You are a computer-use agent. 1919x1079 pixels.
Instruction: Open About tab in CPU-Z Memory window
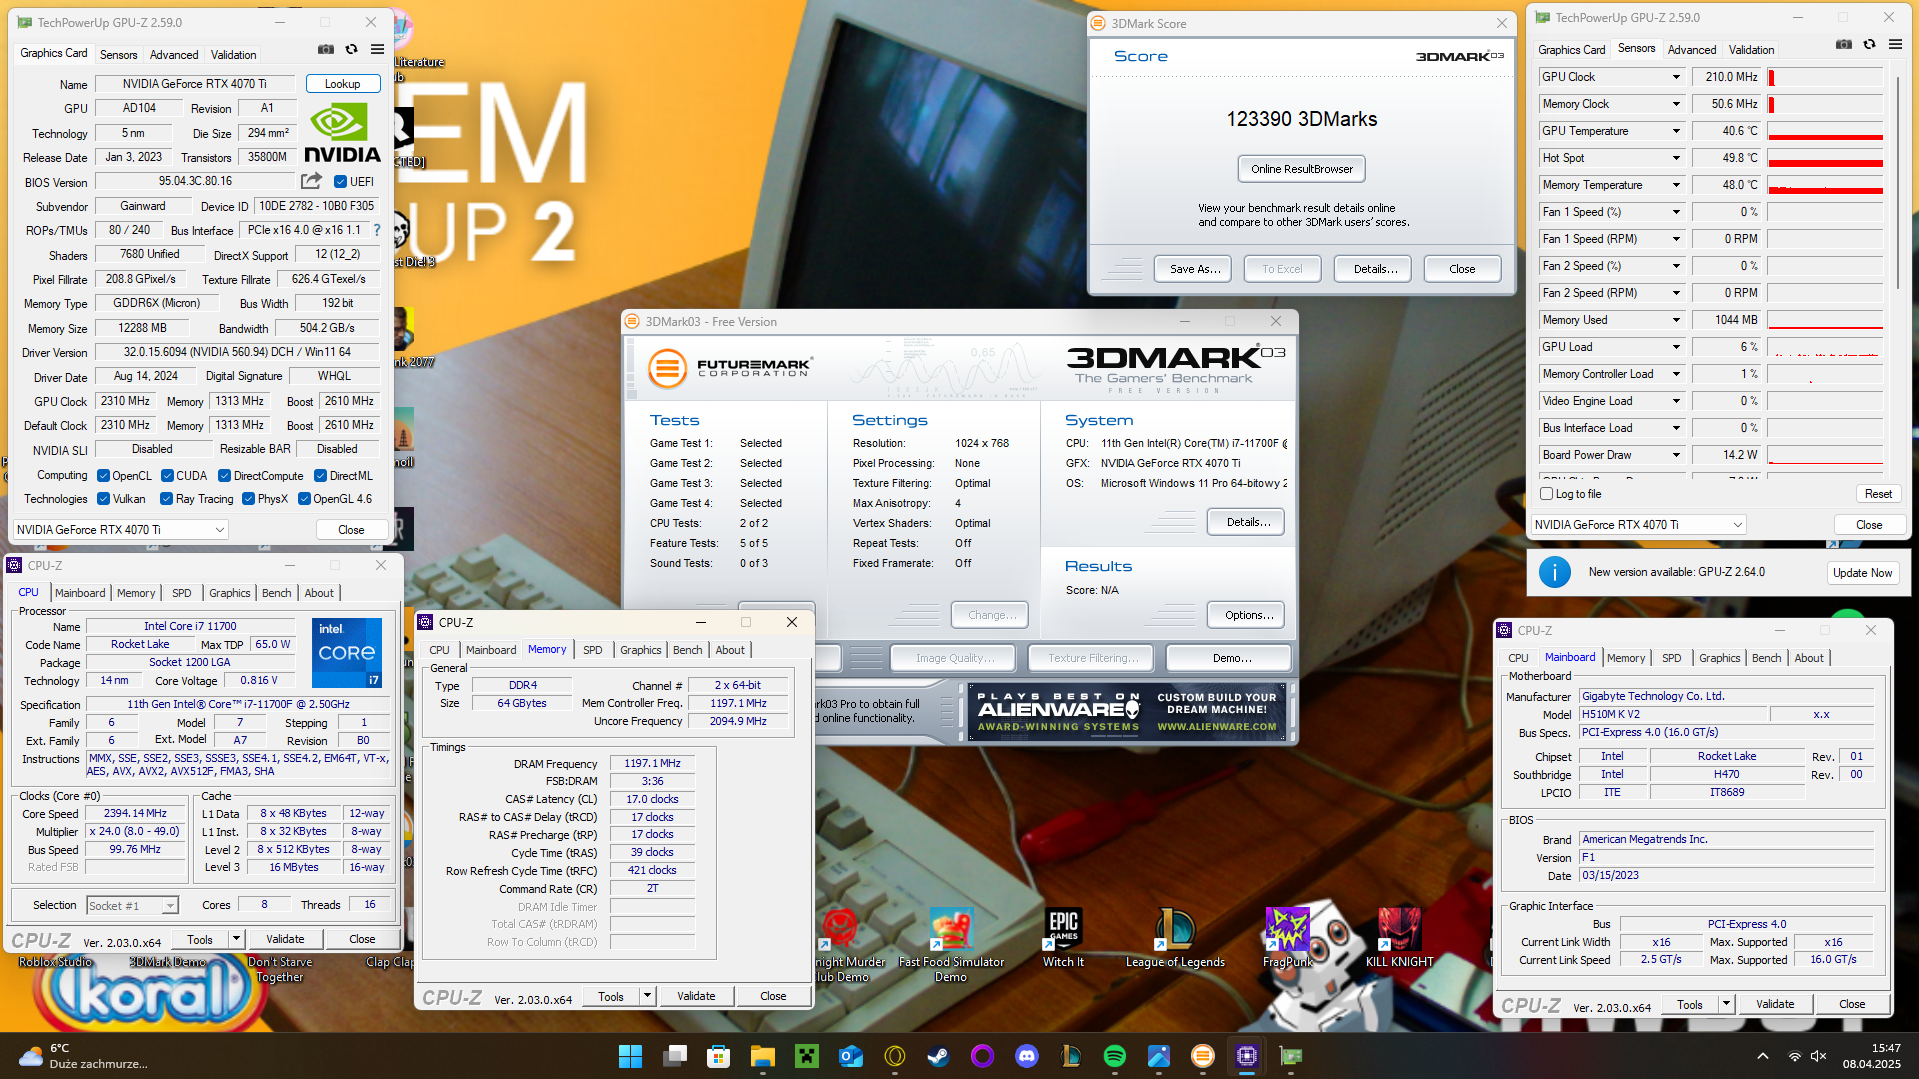coord(730,650)
